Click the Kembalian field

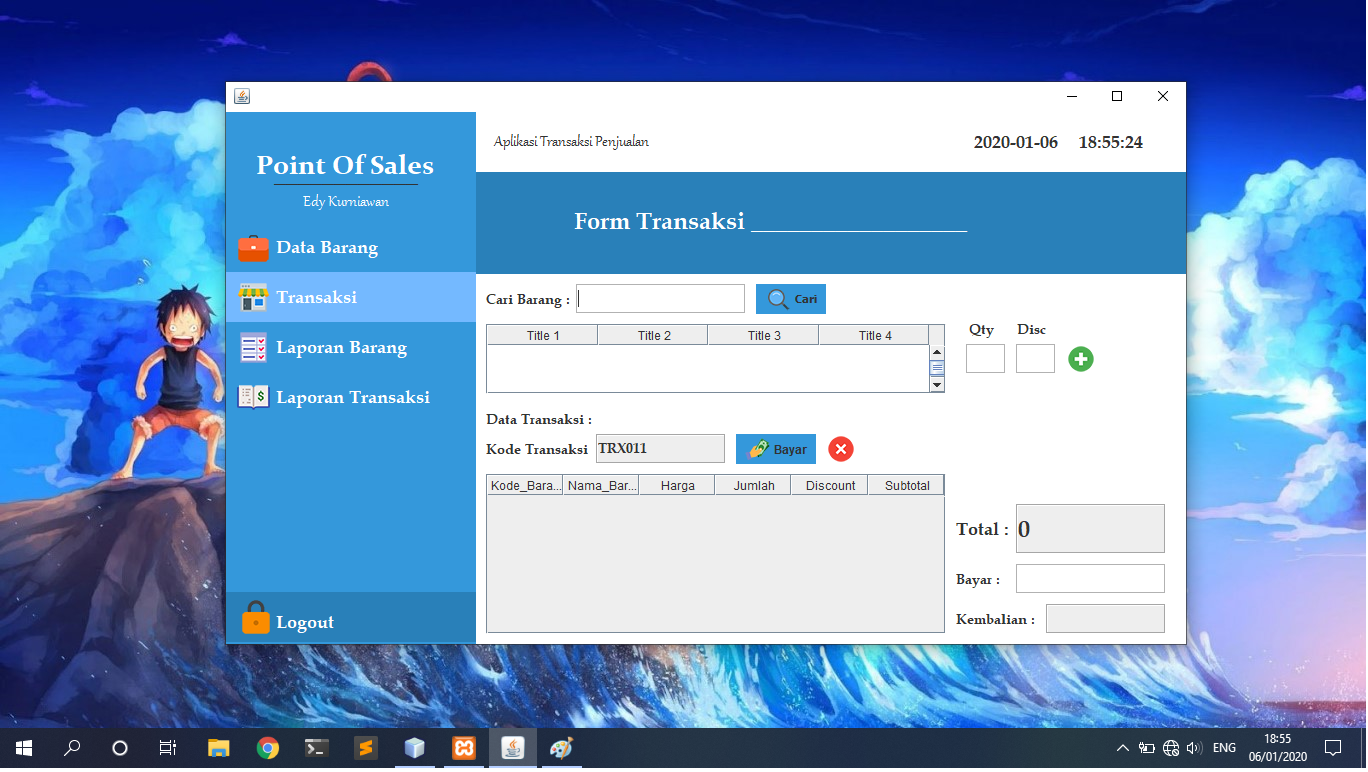coord(1105,619)
